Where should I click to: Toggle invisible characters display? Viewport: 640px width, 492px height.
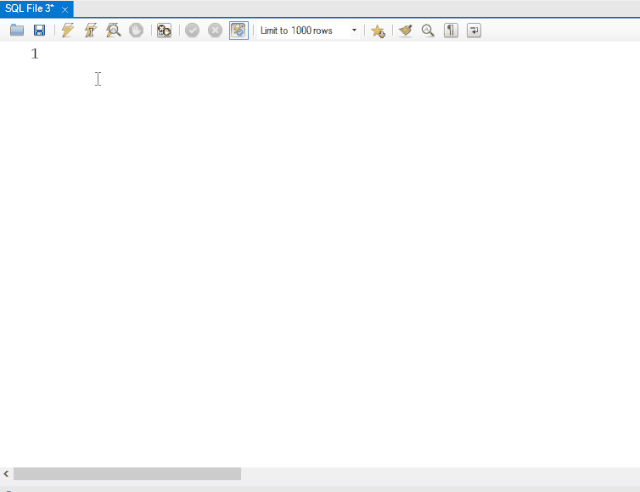pyautogui.click(x=451, y=31)
